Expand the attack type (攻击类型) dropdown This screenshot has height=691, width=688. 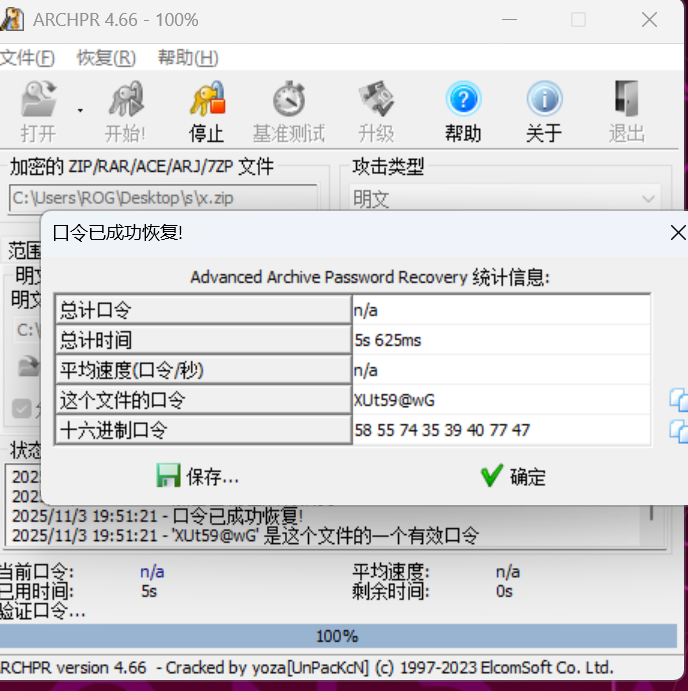pyautogui.click(x=648, y=199)
